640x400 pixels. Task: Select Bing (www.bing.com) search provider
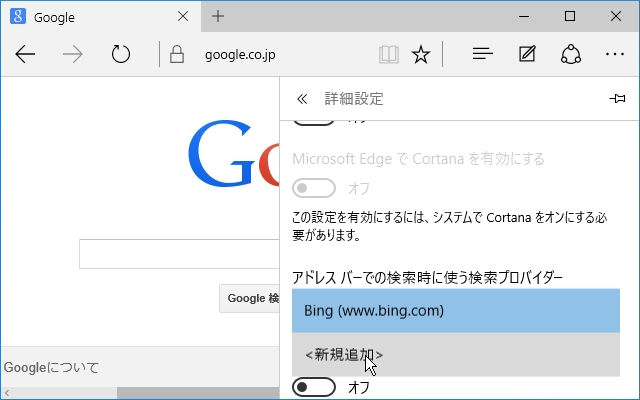456,311
